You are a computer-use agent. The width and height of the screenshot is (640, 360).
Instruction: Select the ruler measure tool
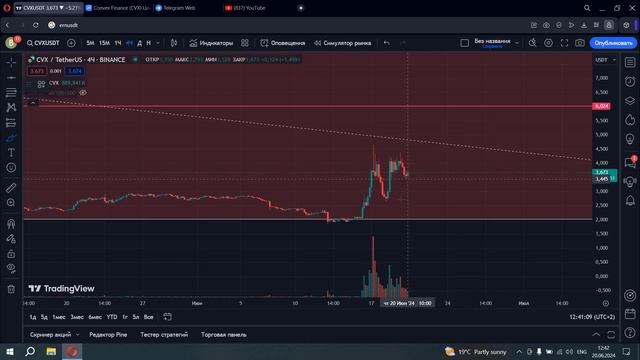11,188
